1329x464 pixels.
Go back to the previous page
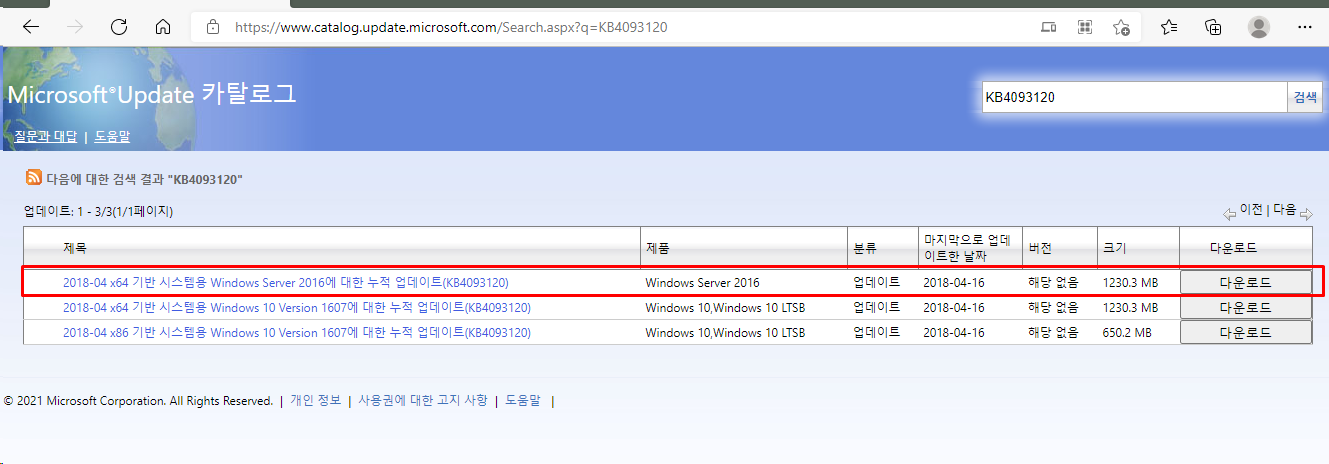click(30, 27)
